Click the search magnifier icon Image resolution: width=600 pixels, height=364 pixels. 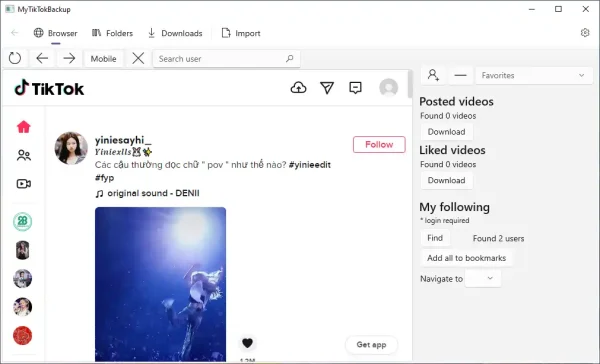click(x=290, y=59)
